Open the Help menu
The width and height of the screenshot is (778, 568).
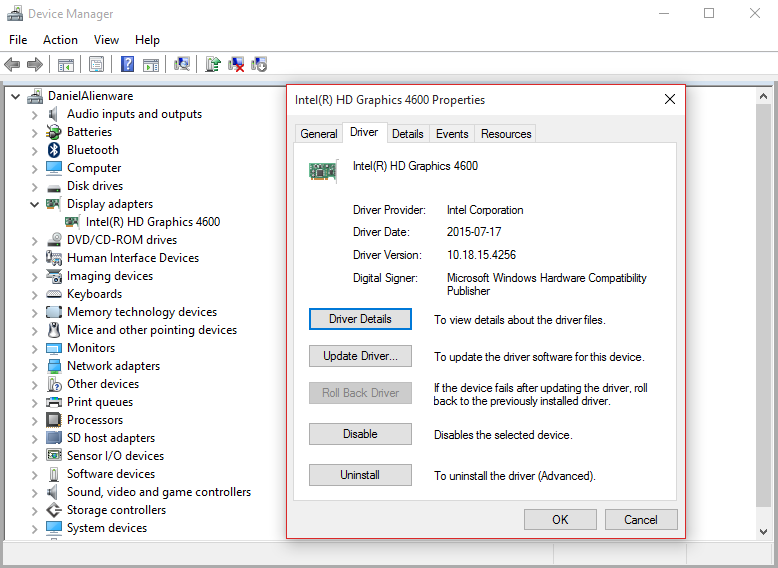147,40
